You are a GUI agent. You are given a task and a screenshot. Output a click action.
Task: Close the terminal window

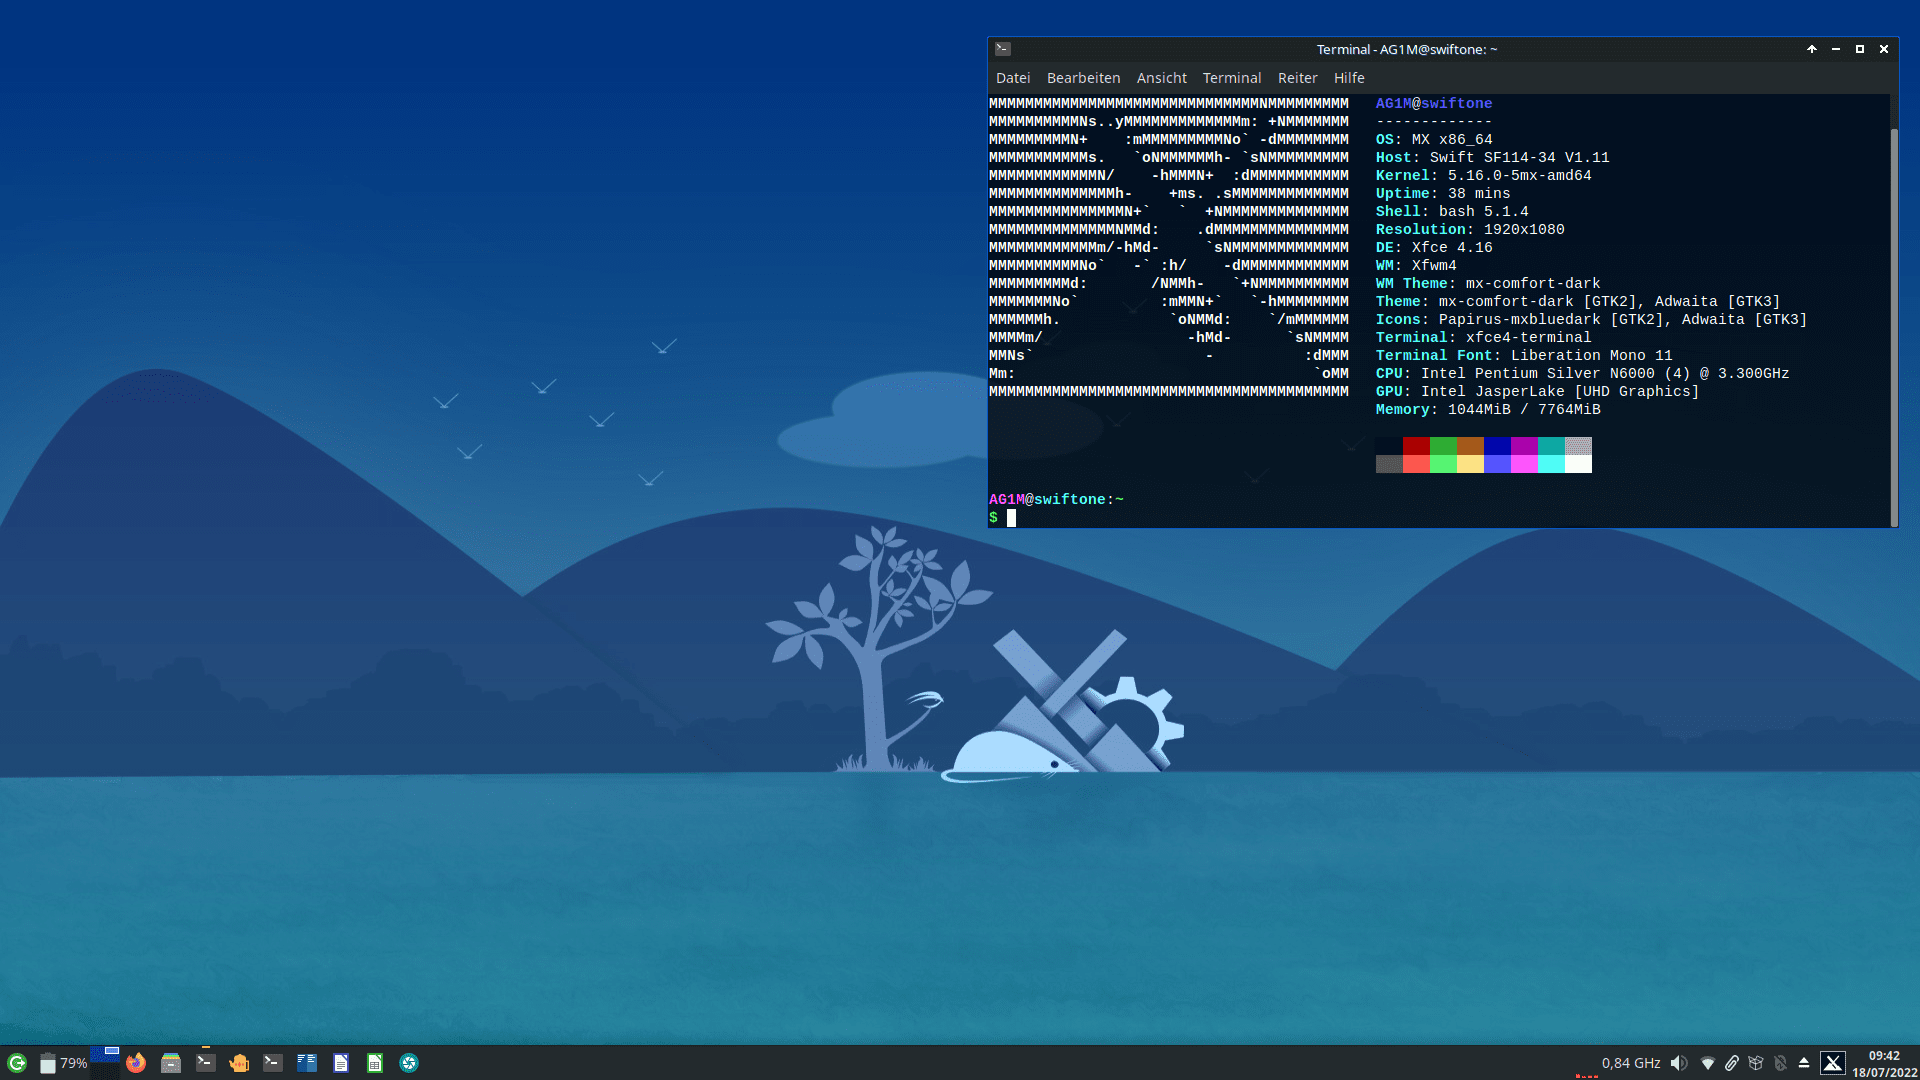pyautogui.click(x=1883, y=49)
